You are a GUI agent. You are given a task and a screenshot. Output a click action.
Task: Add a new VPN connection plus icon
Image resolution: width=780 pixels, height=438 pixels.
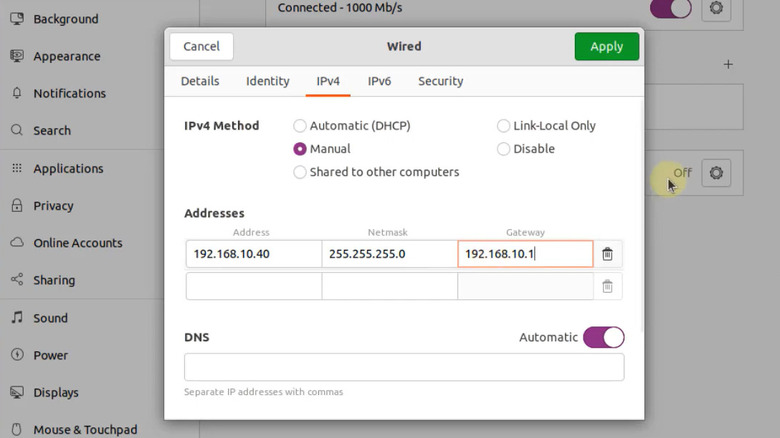(x=728, y=64)
